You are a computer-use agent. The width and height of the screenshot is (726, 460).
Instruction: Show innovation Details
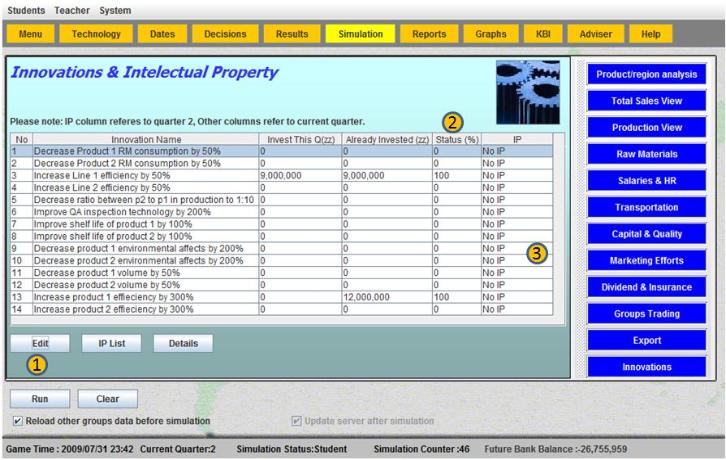click(x=183, y=344)
